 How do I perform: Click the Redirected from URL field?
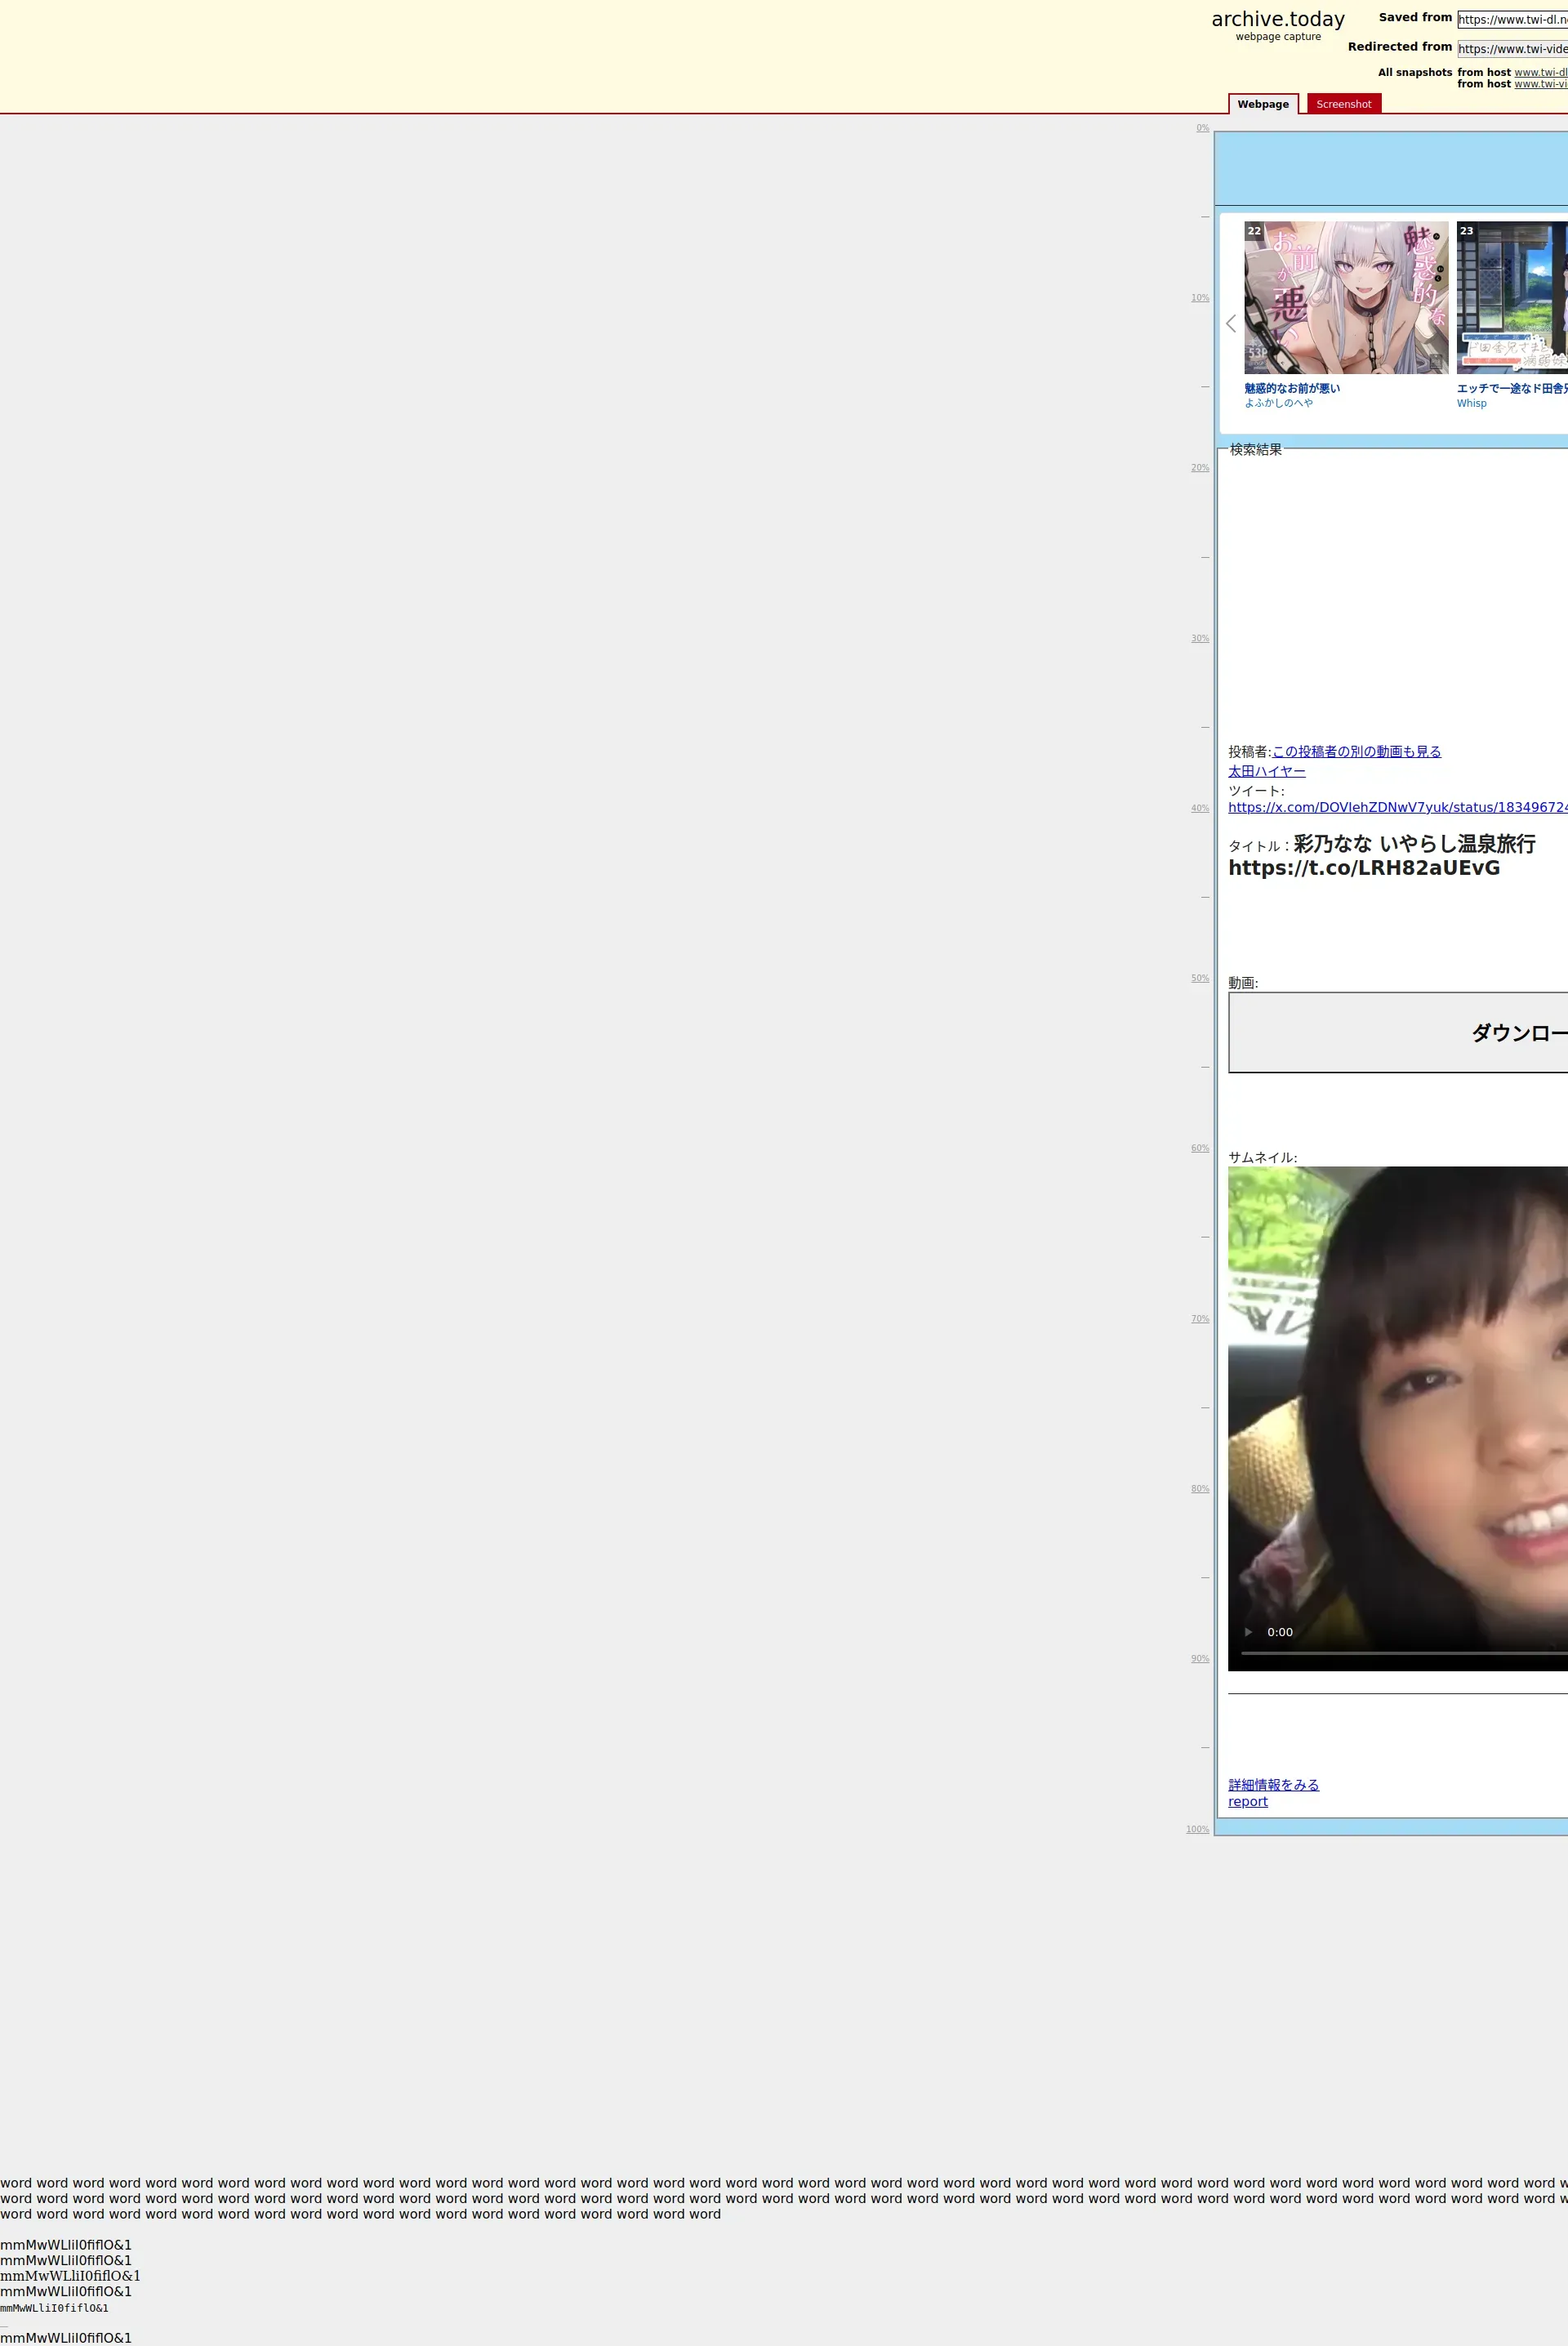[1511, 49]
